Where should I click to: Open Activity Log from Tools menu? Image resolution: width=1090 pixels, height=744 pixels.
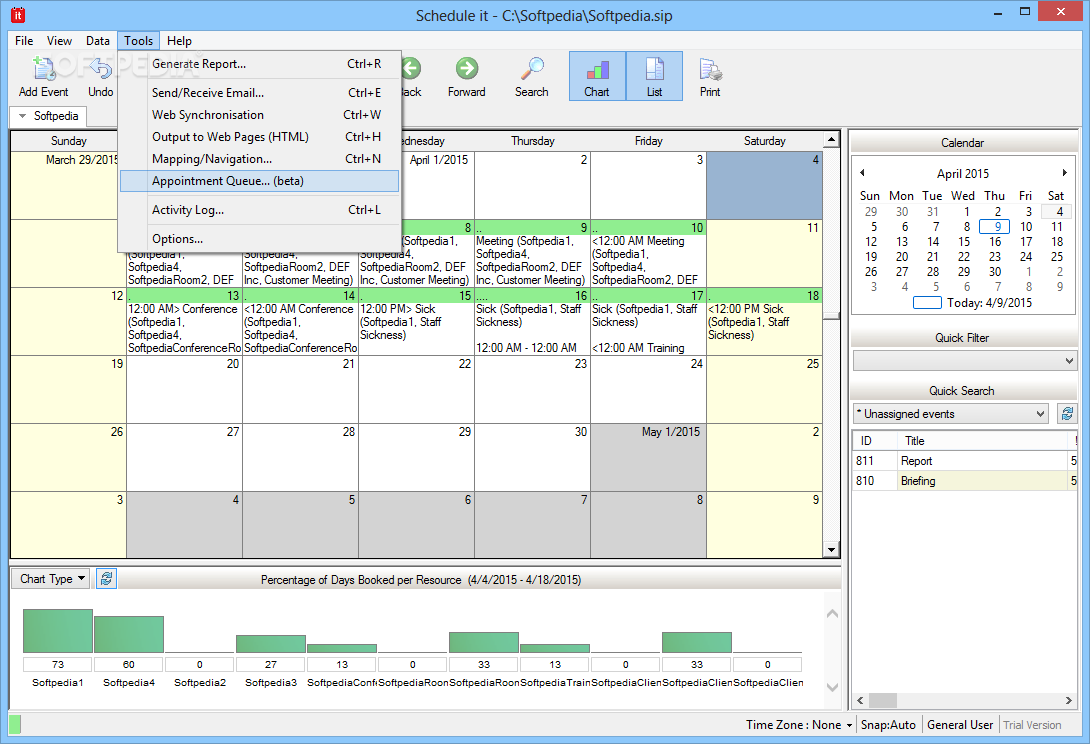coord(259,210)
